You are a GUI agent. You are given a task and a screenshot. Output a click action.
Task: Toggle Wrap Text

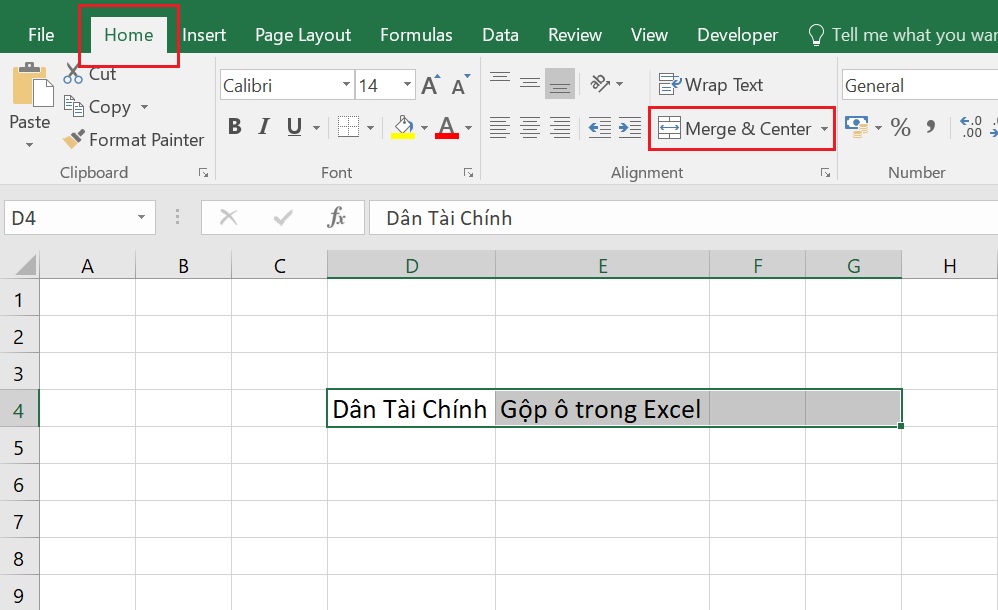[710, 85]
